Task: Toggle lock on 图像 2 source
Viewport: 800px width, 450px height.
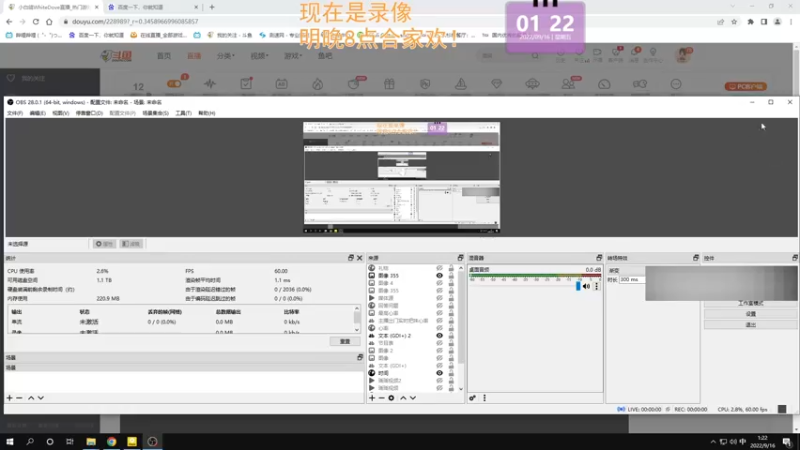Action: pyautogui.click(x=451, y=351)
